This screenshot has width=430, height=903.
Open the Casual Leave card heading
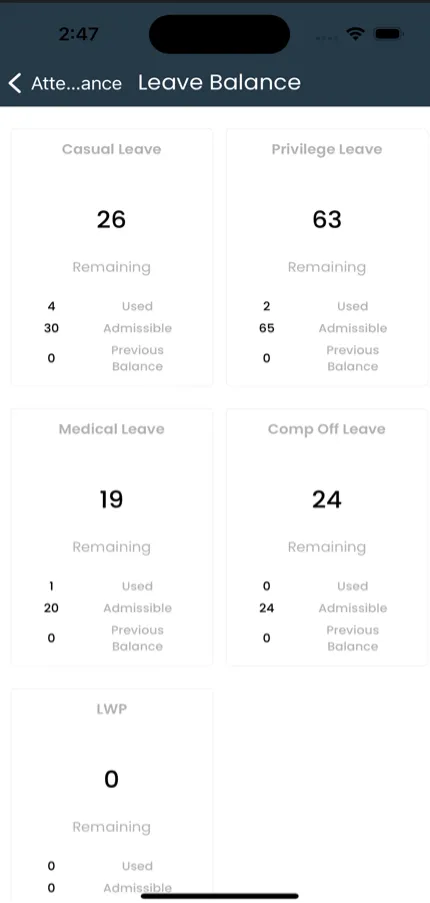click(x=112, y=149)
